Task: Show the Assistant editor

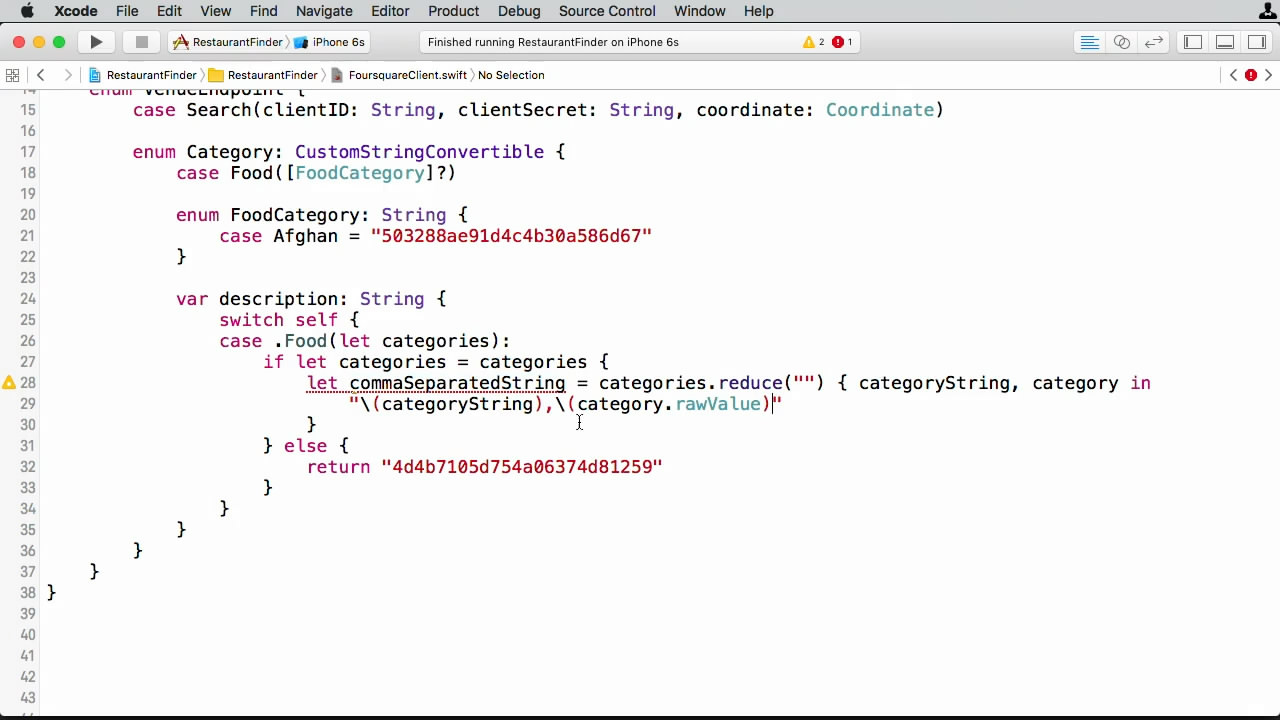Action: tap(1122, 42)
